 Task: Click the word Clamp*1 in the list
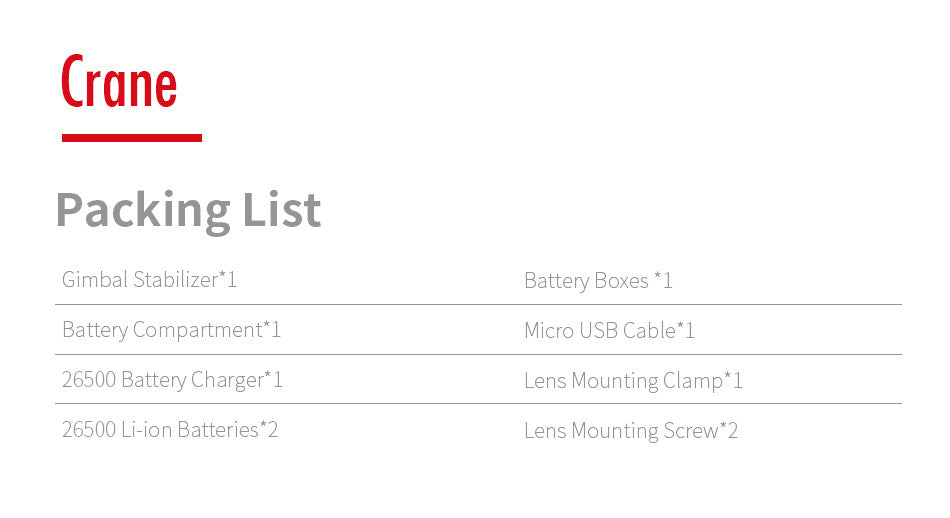[x=703, y=381]
